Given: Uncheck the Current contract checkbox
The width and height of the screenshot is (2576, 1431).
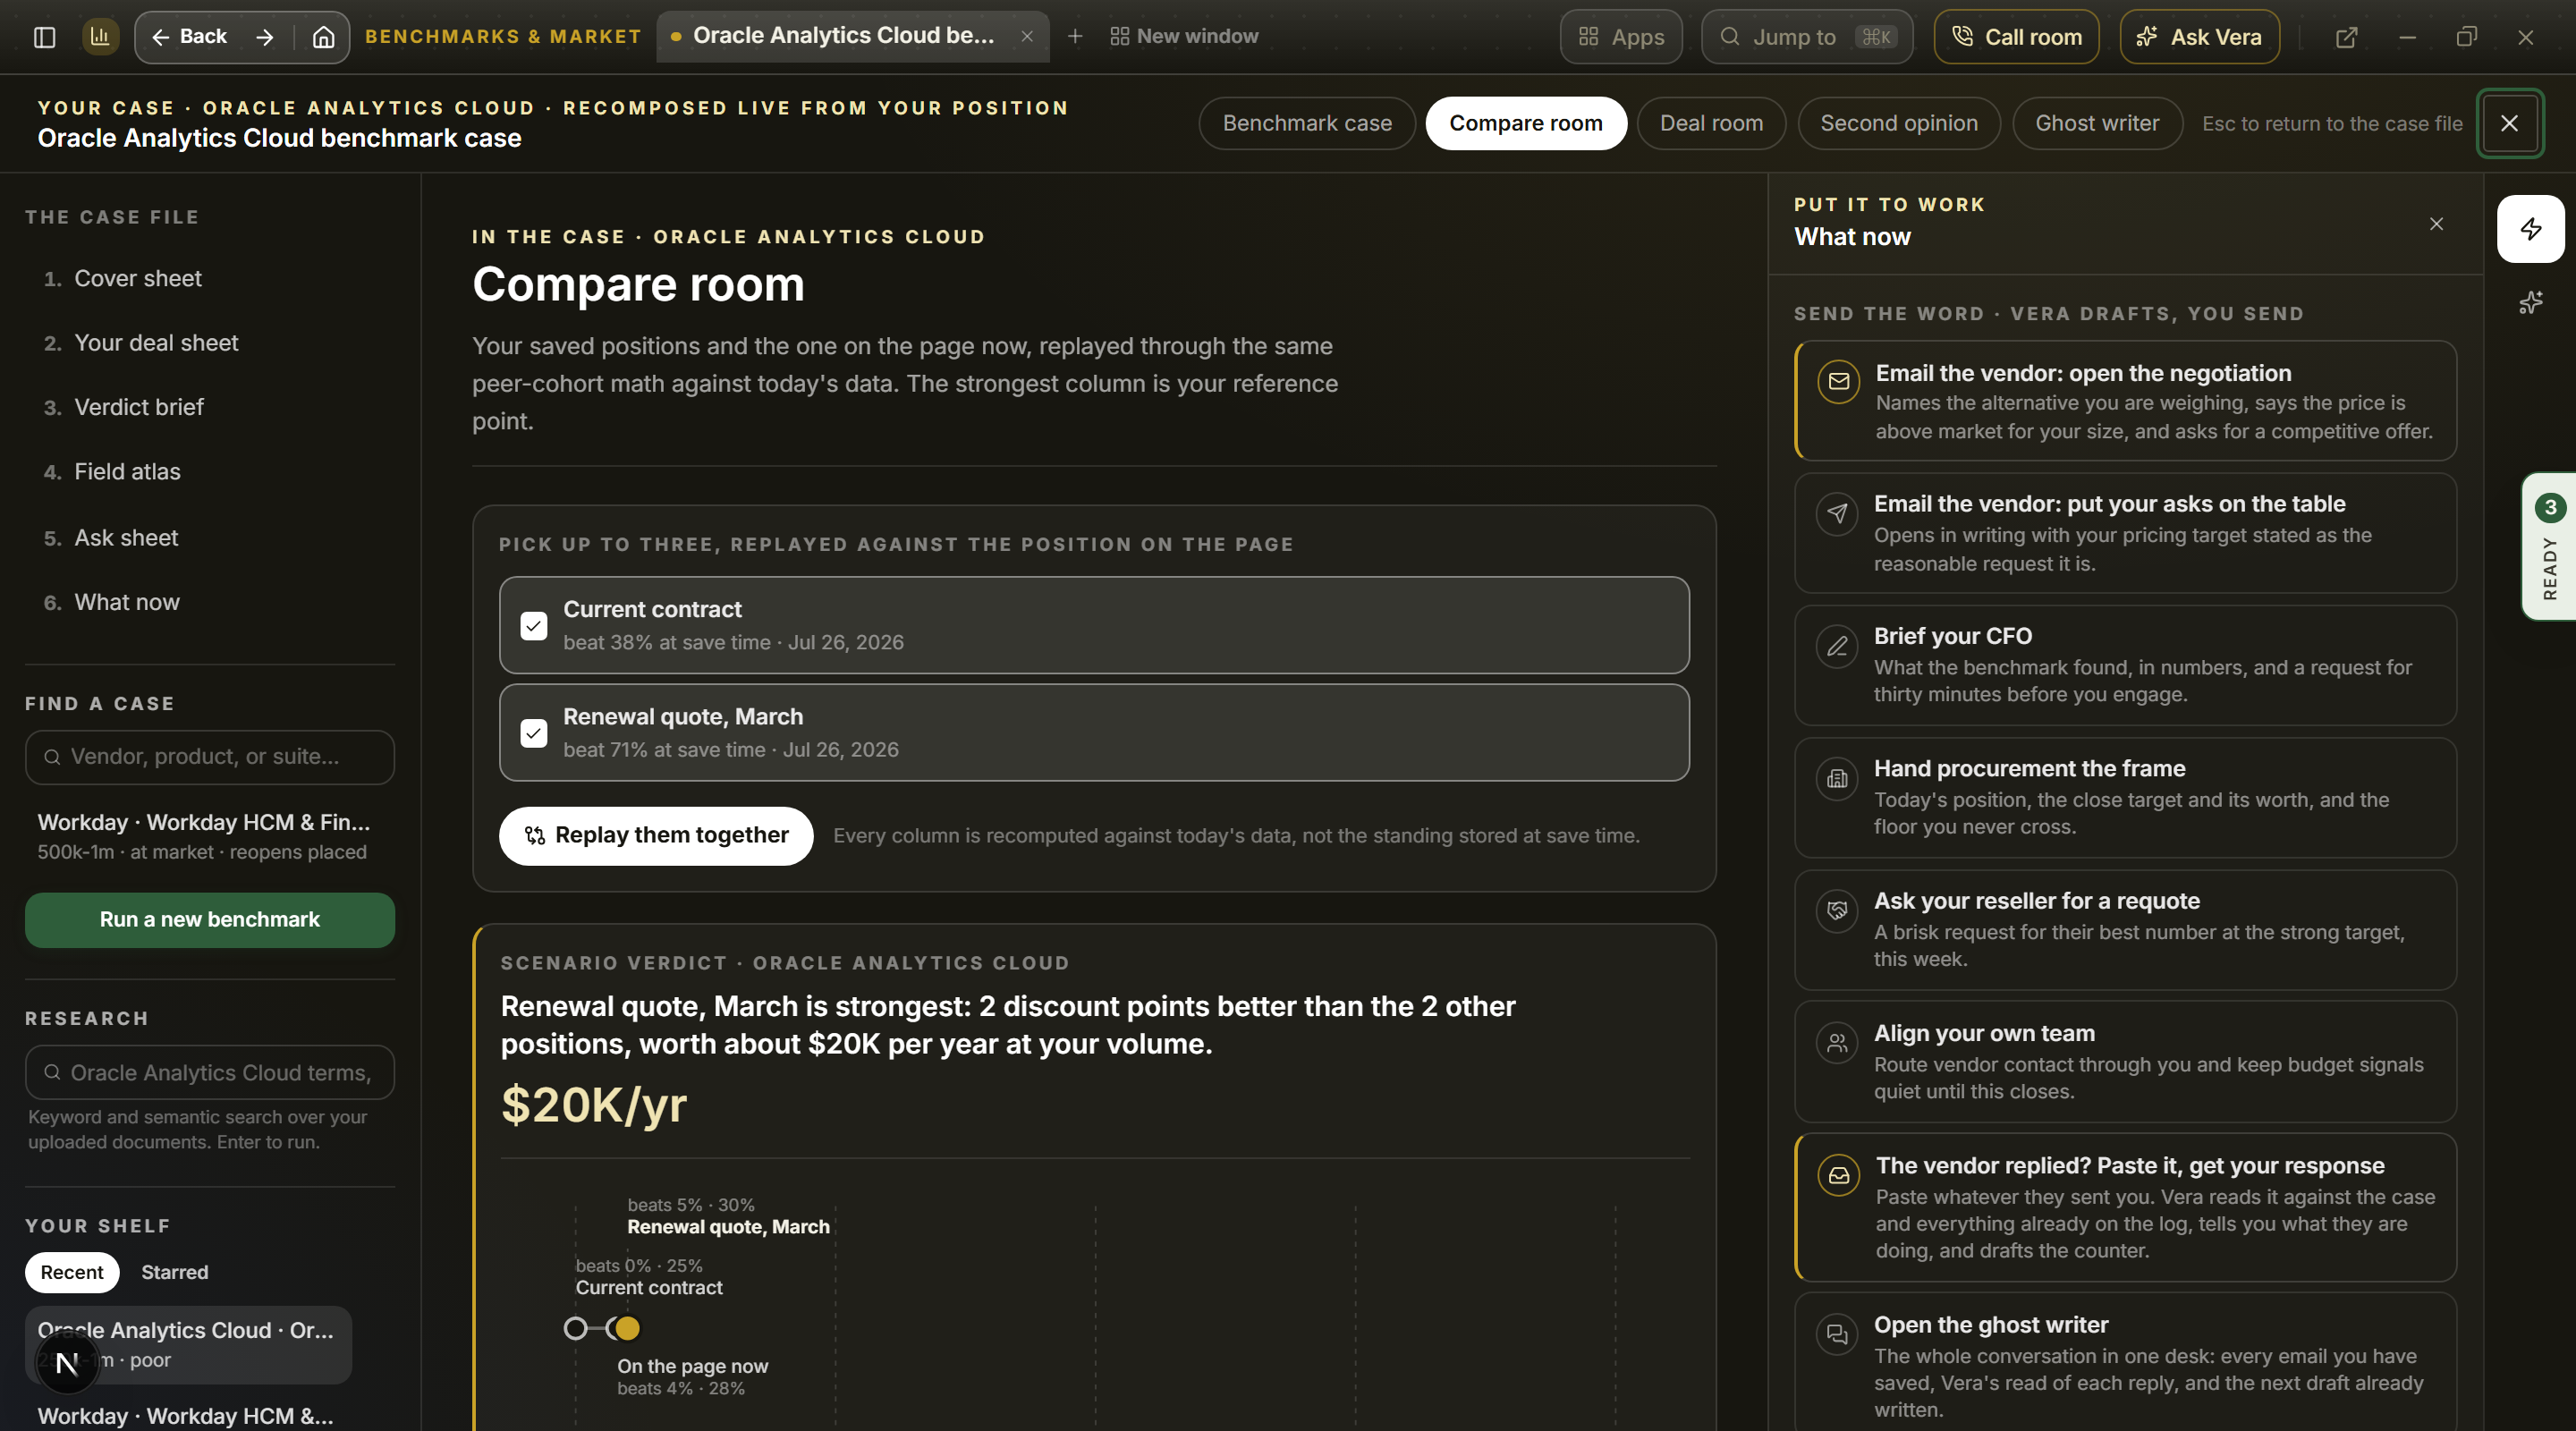Looking at the screenshot, I should pos(534,626).
